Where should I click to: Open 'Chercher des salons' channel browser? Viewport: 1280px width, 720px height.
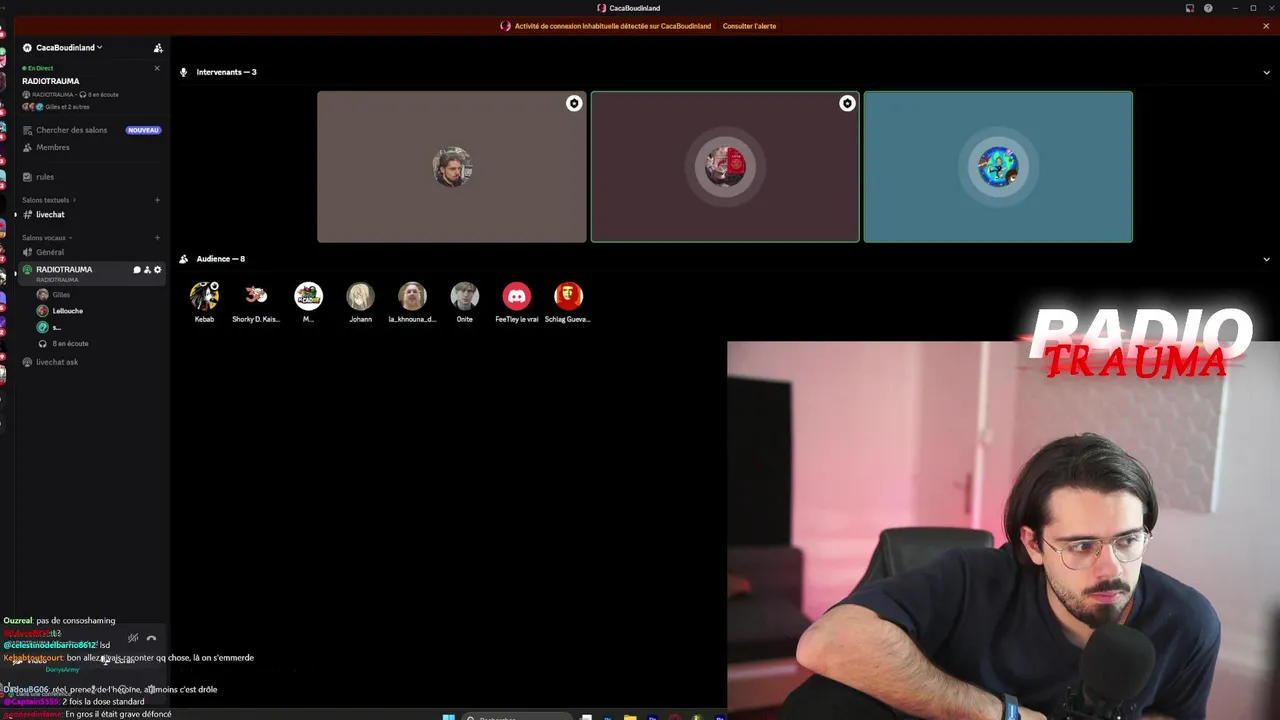tap(71, 130)
